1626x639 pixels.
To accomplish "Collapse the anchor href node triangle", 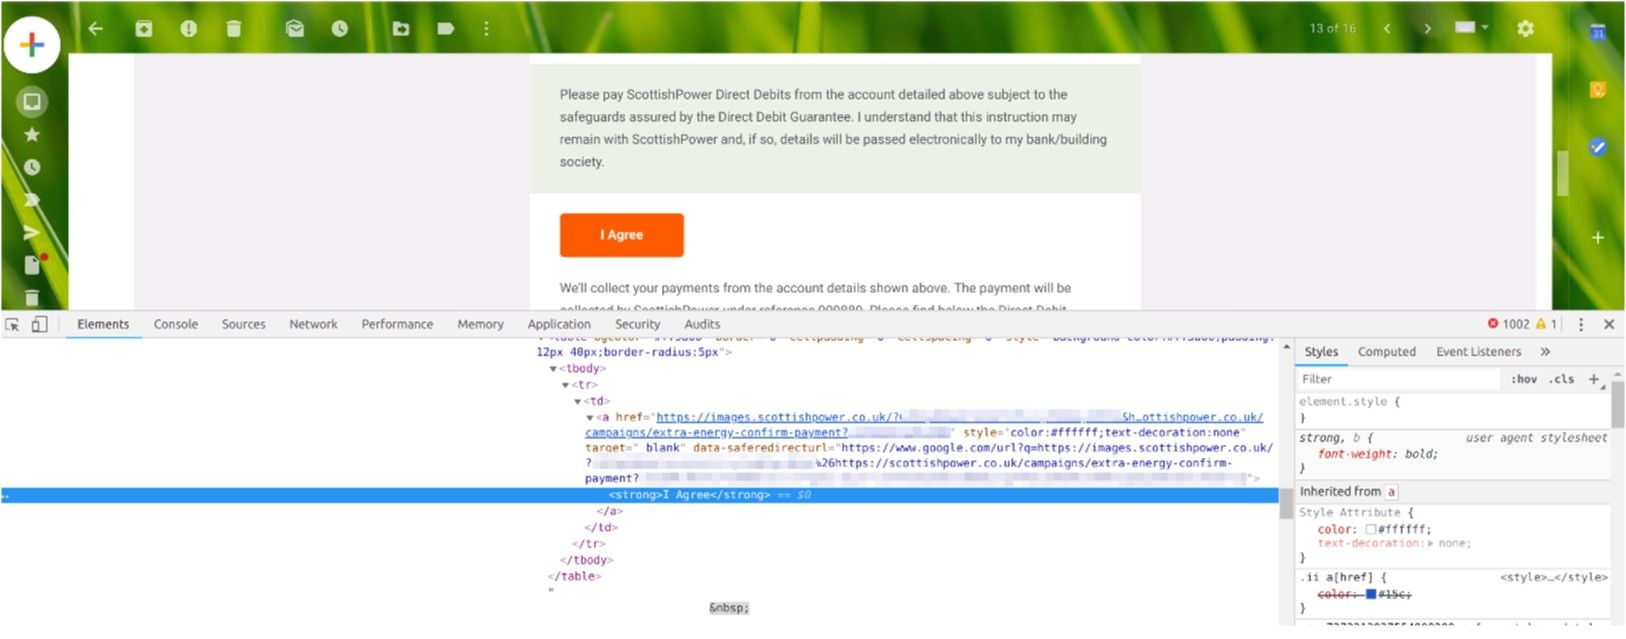I will coord(589,417).
